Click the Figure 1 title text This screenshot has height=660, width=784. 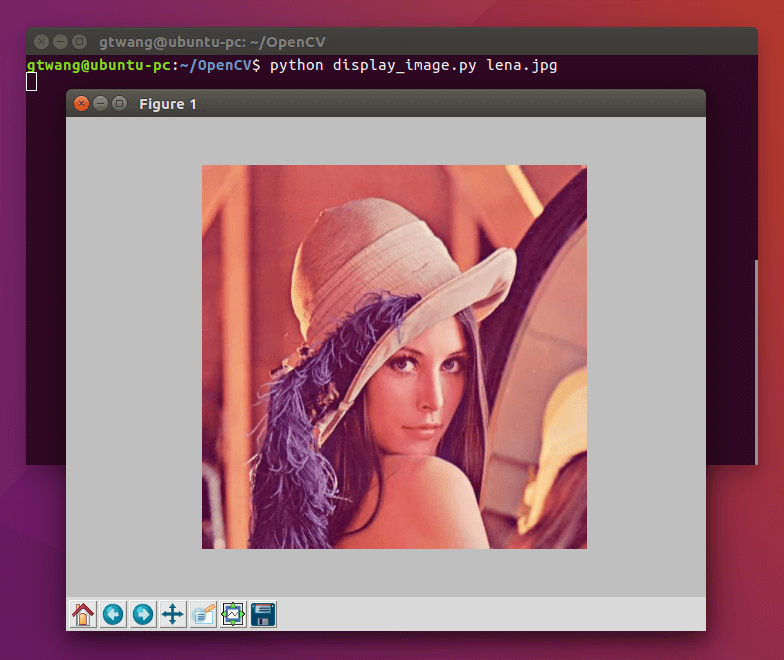pos(168,104)
